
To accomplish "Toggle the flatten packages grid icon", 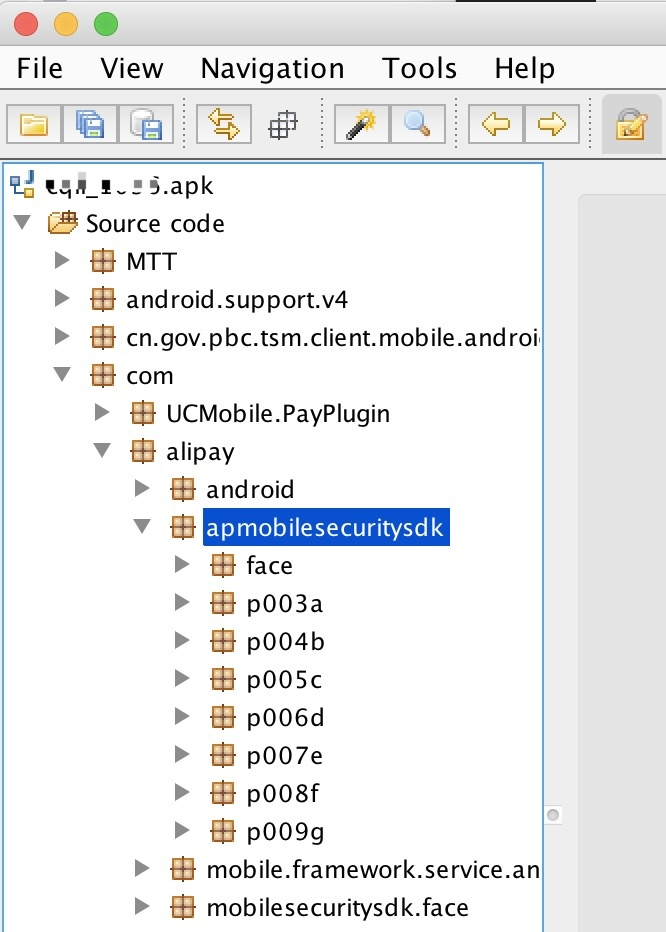I will tap(282, 124).
